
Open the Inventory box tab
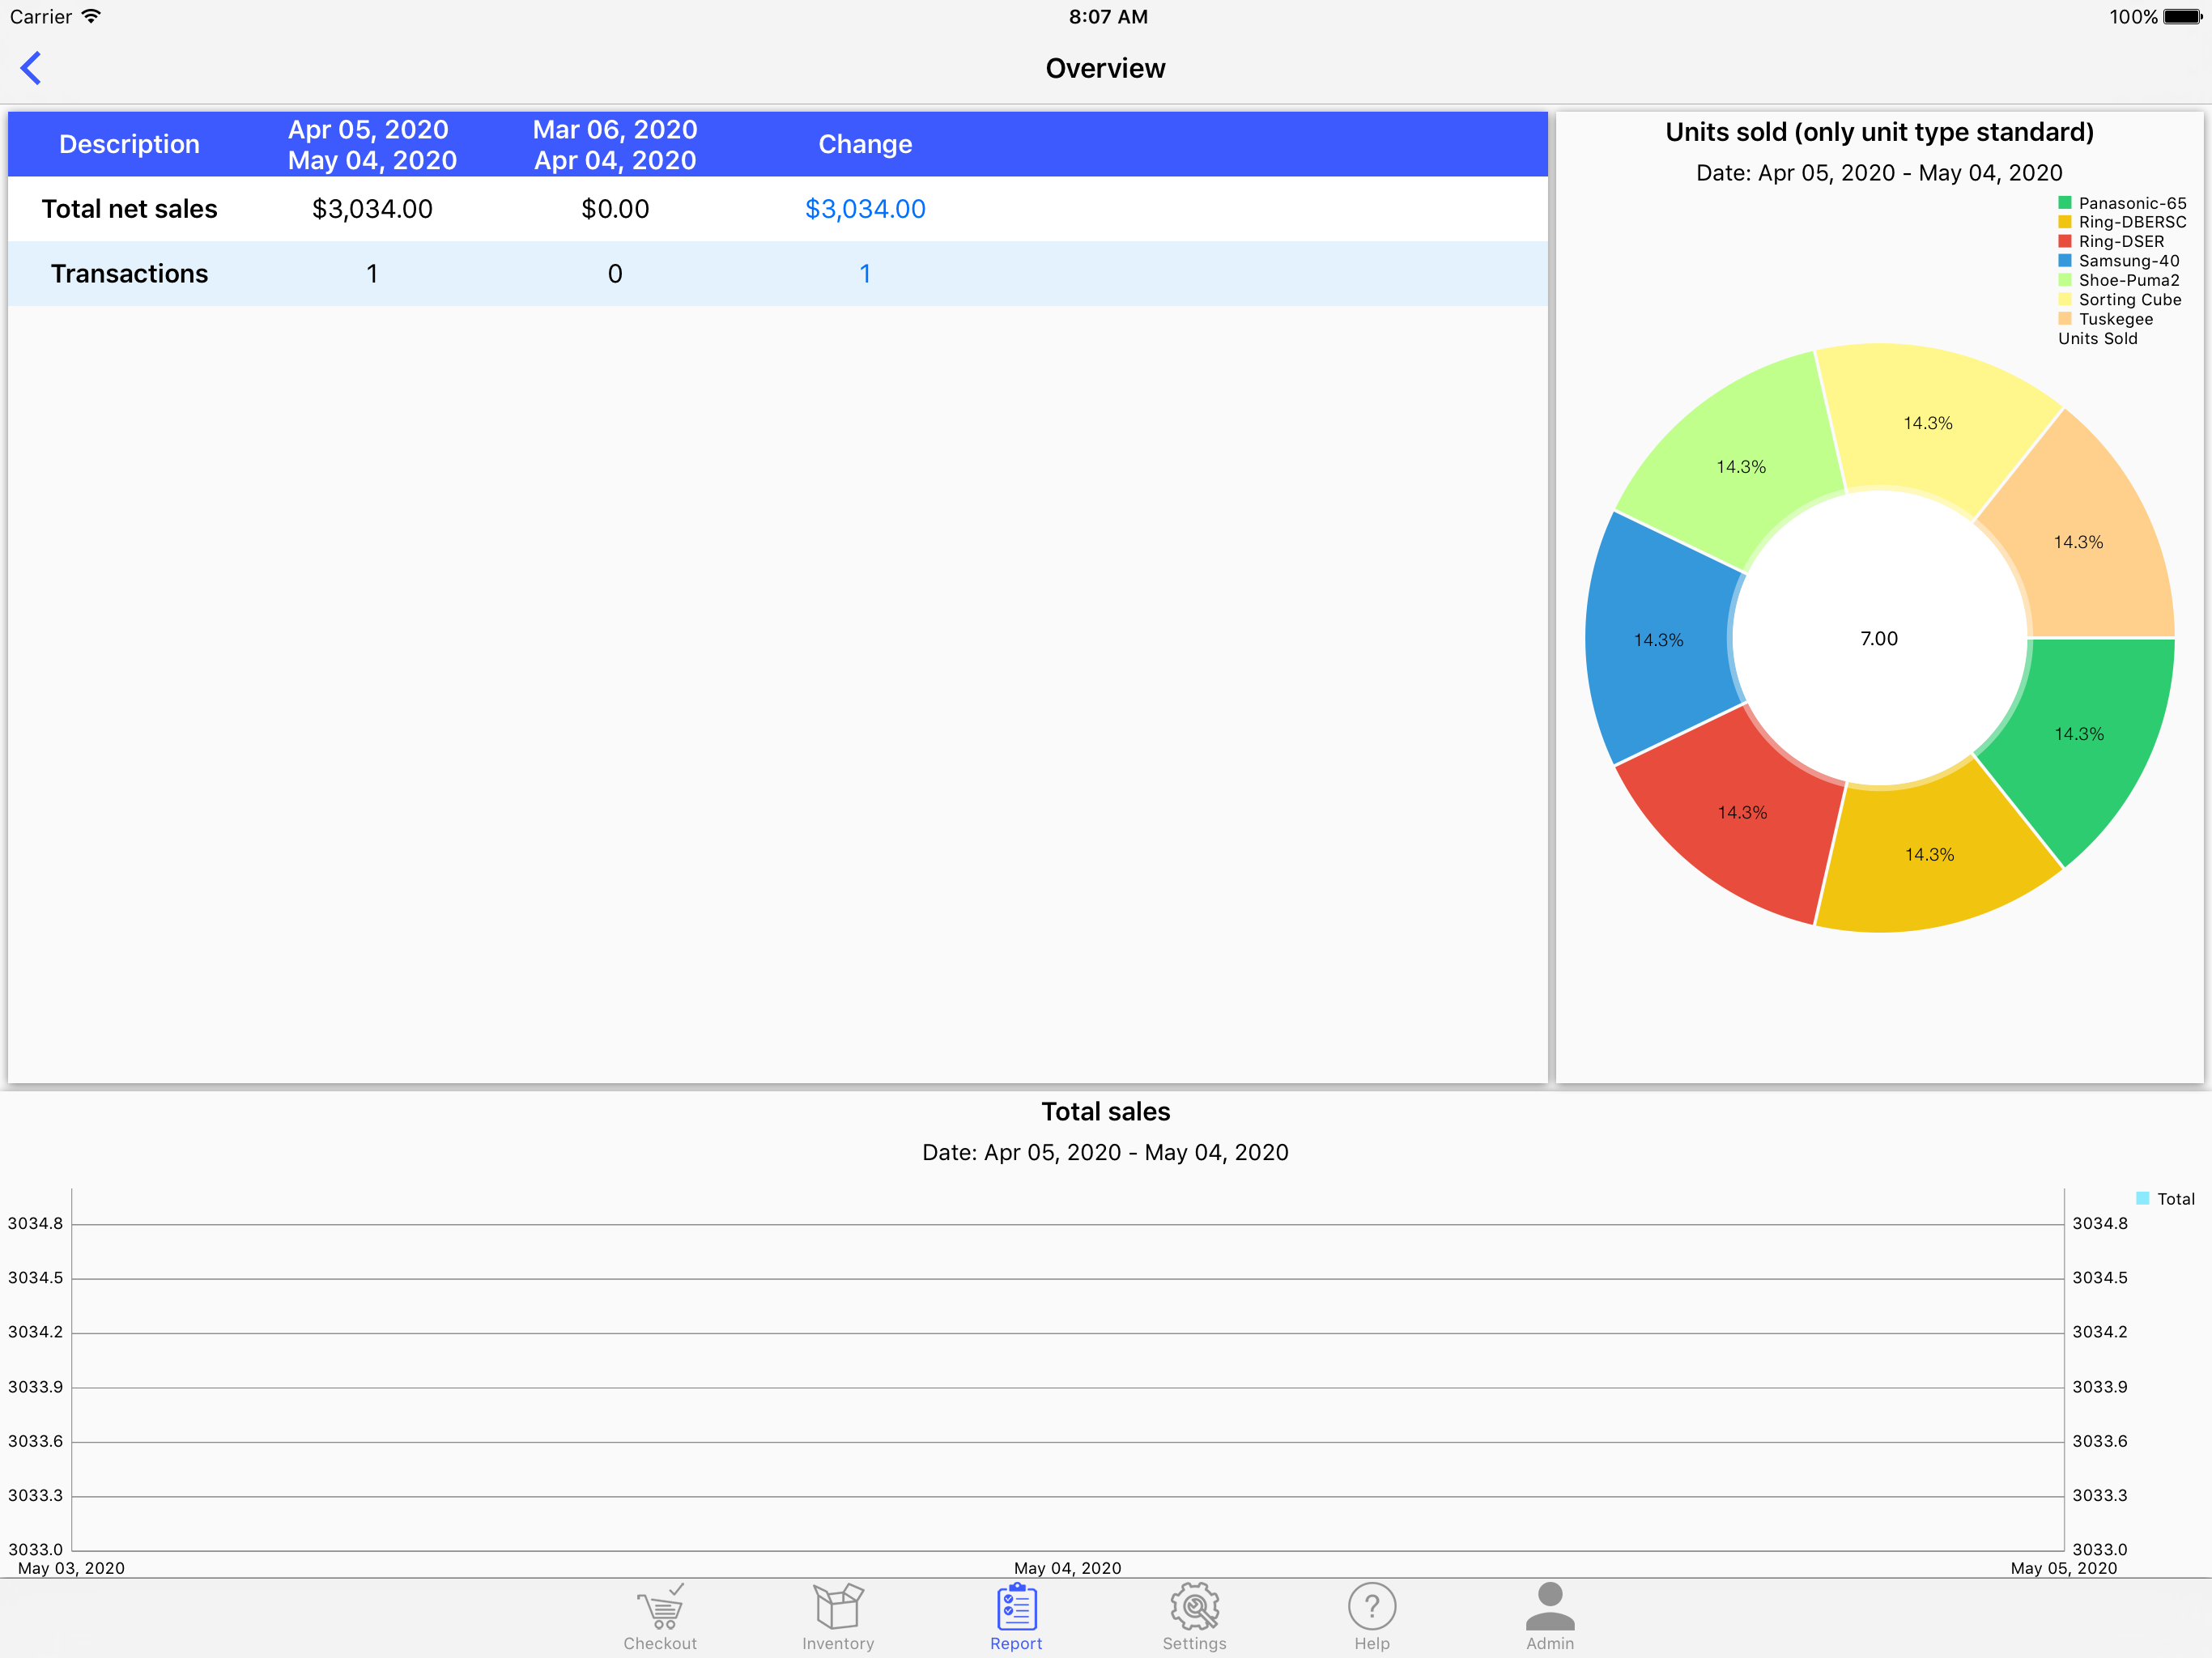(838, 1617)
